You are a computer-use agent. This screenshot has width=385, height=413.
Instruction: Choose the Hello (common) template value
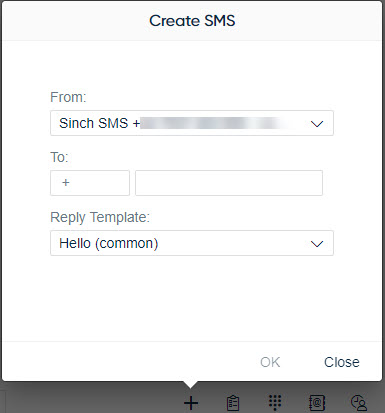pyautogui.click(x=109, y=243)
